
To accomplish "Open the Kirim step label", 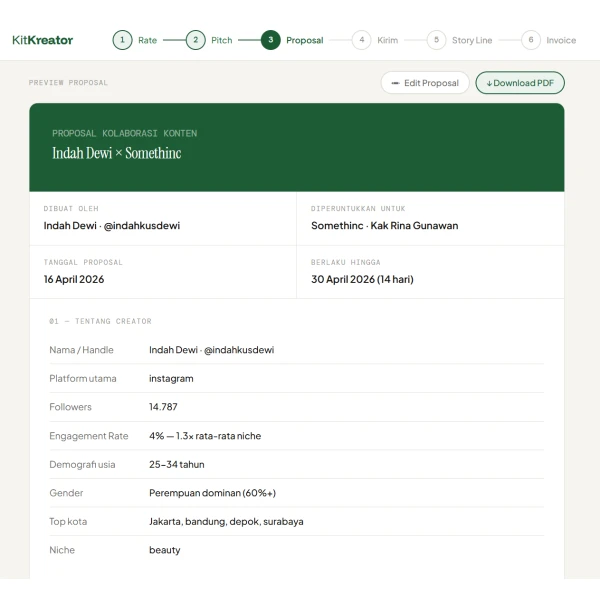I will (x=388, y=40).
